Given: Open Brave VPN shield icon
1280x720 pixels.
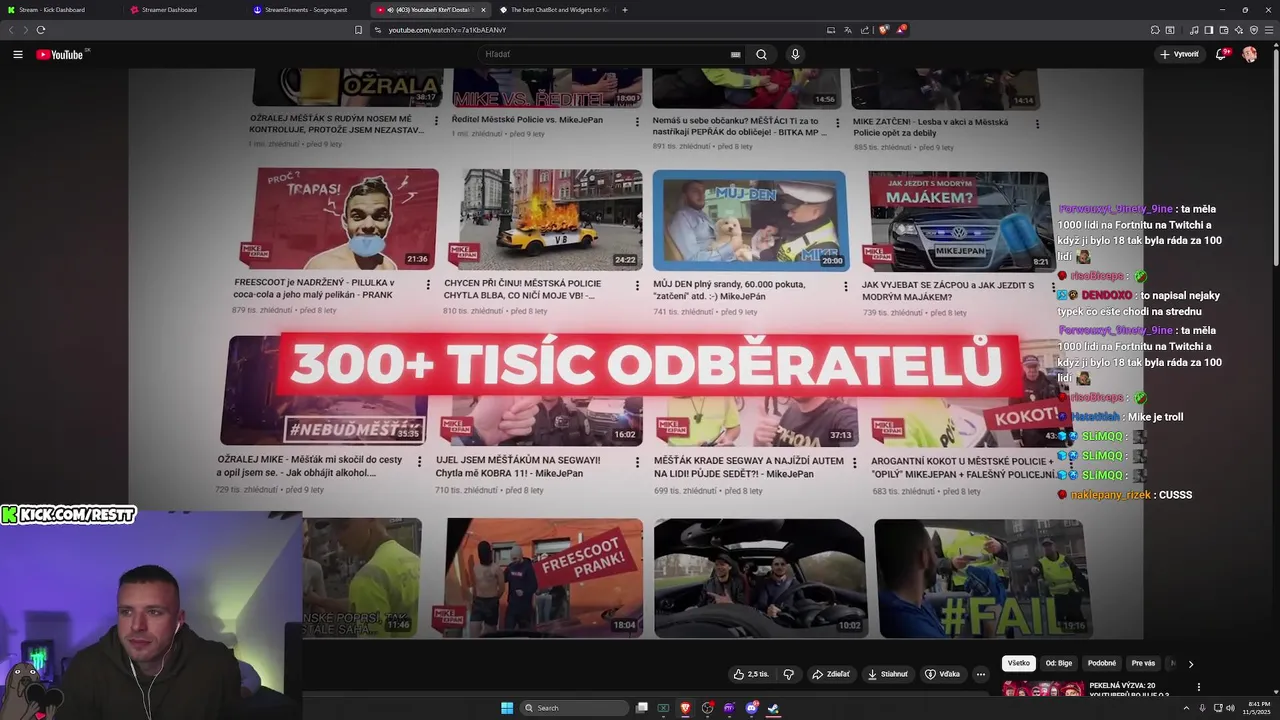Looking at the screenshot, I should [1254, 30].
